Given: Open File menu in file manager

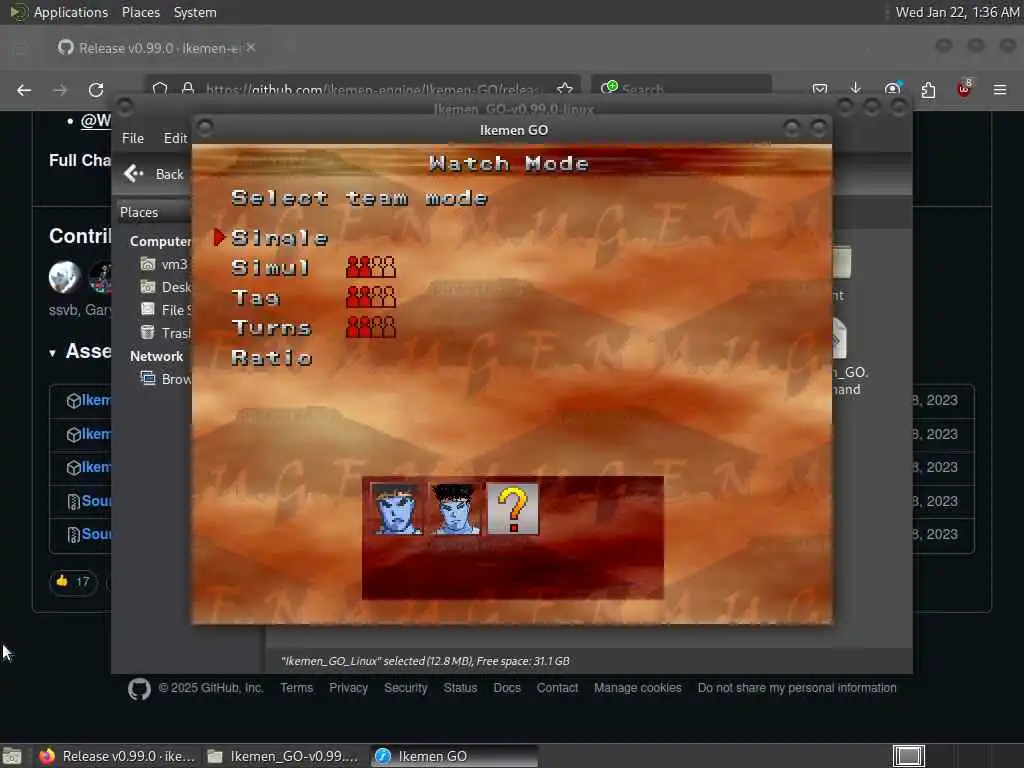Looking at the screenshot, I should pos(133,138).
